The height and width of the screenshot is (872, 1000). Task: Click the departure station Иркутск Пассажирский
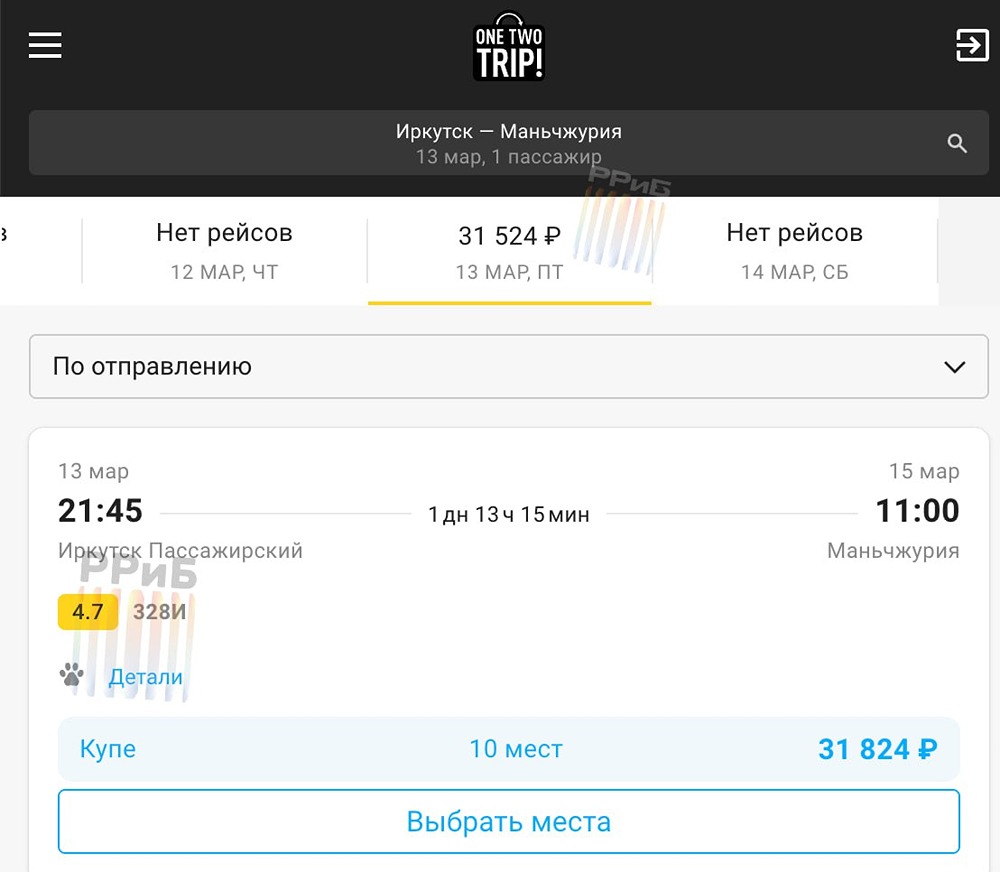(x=180, y=551)
